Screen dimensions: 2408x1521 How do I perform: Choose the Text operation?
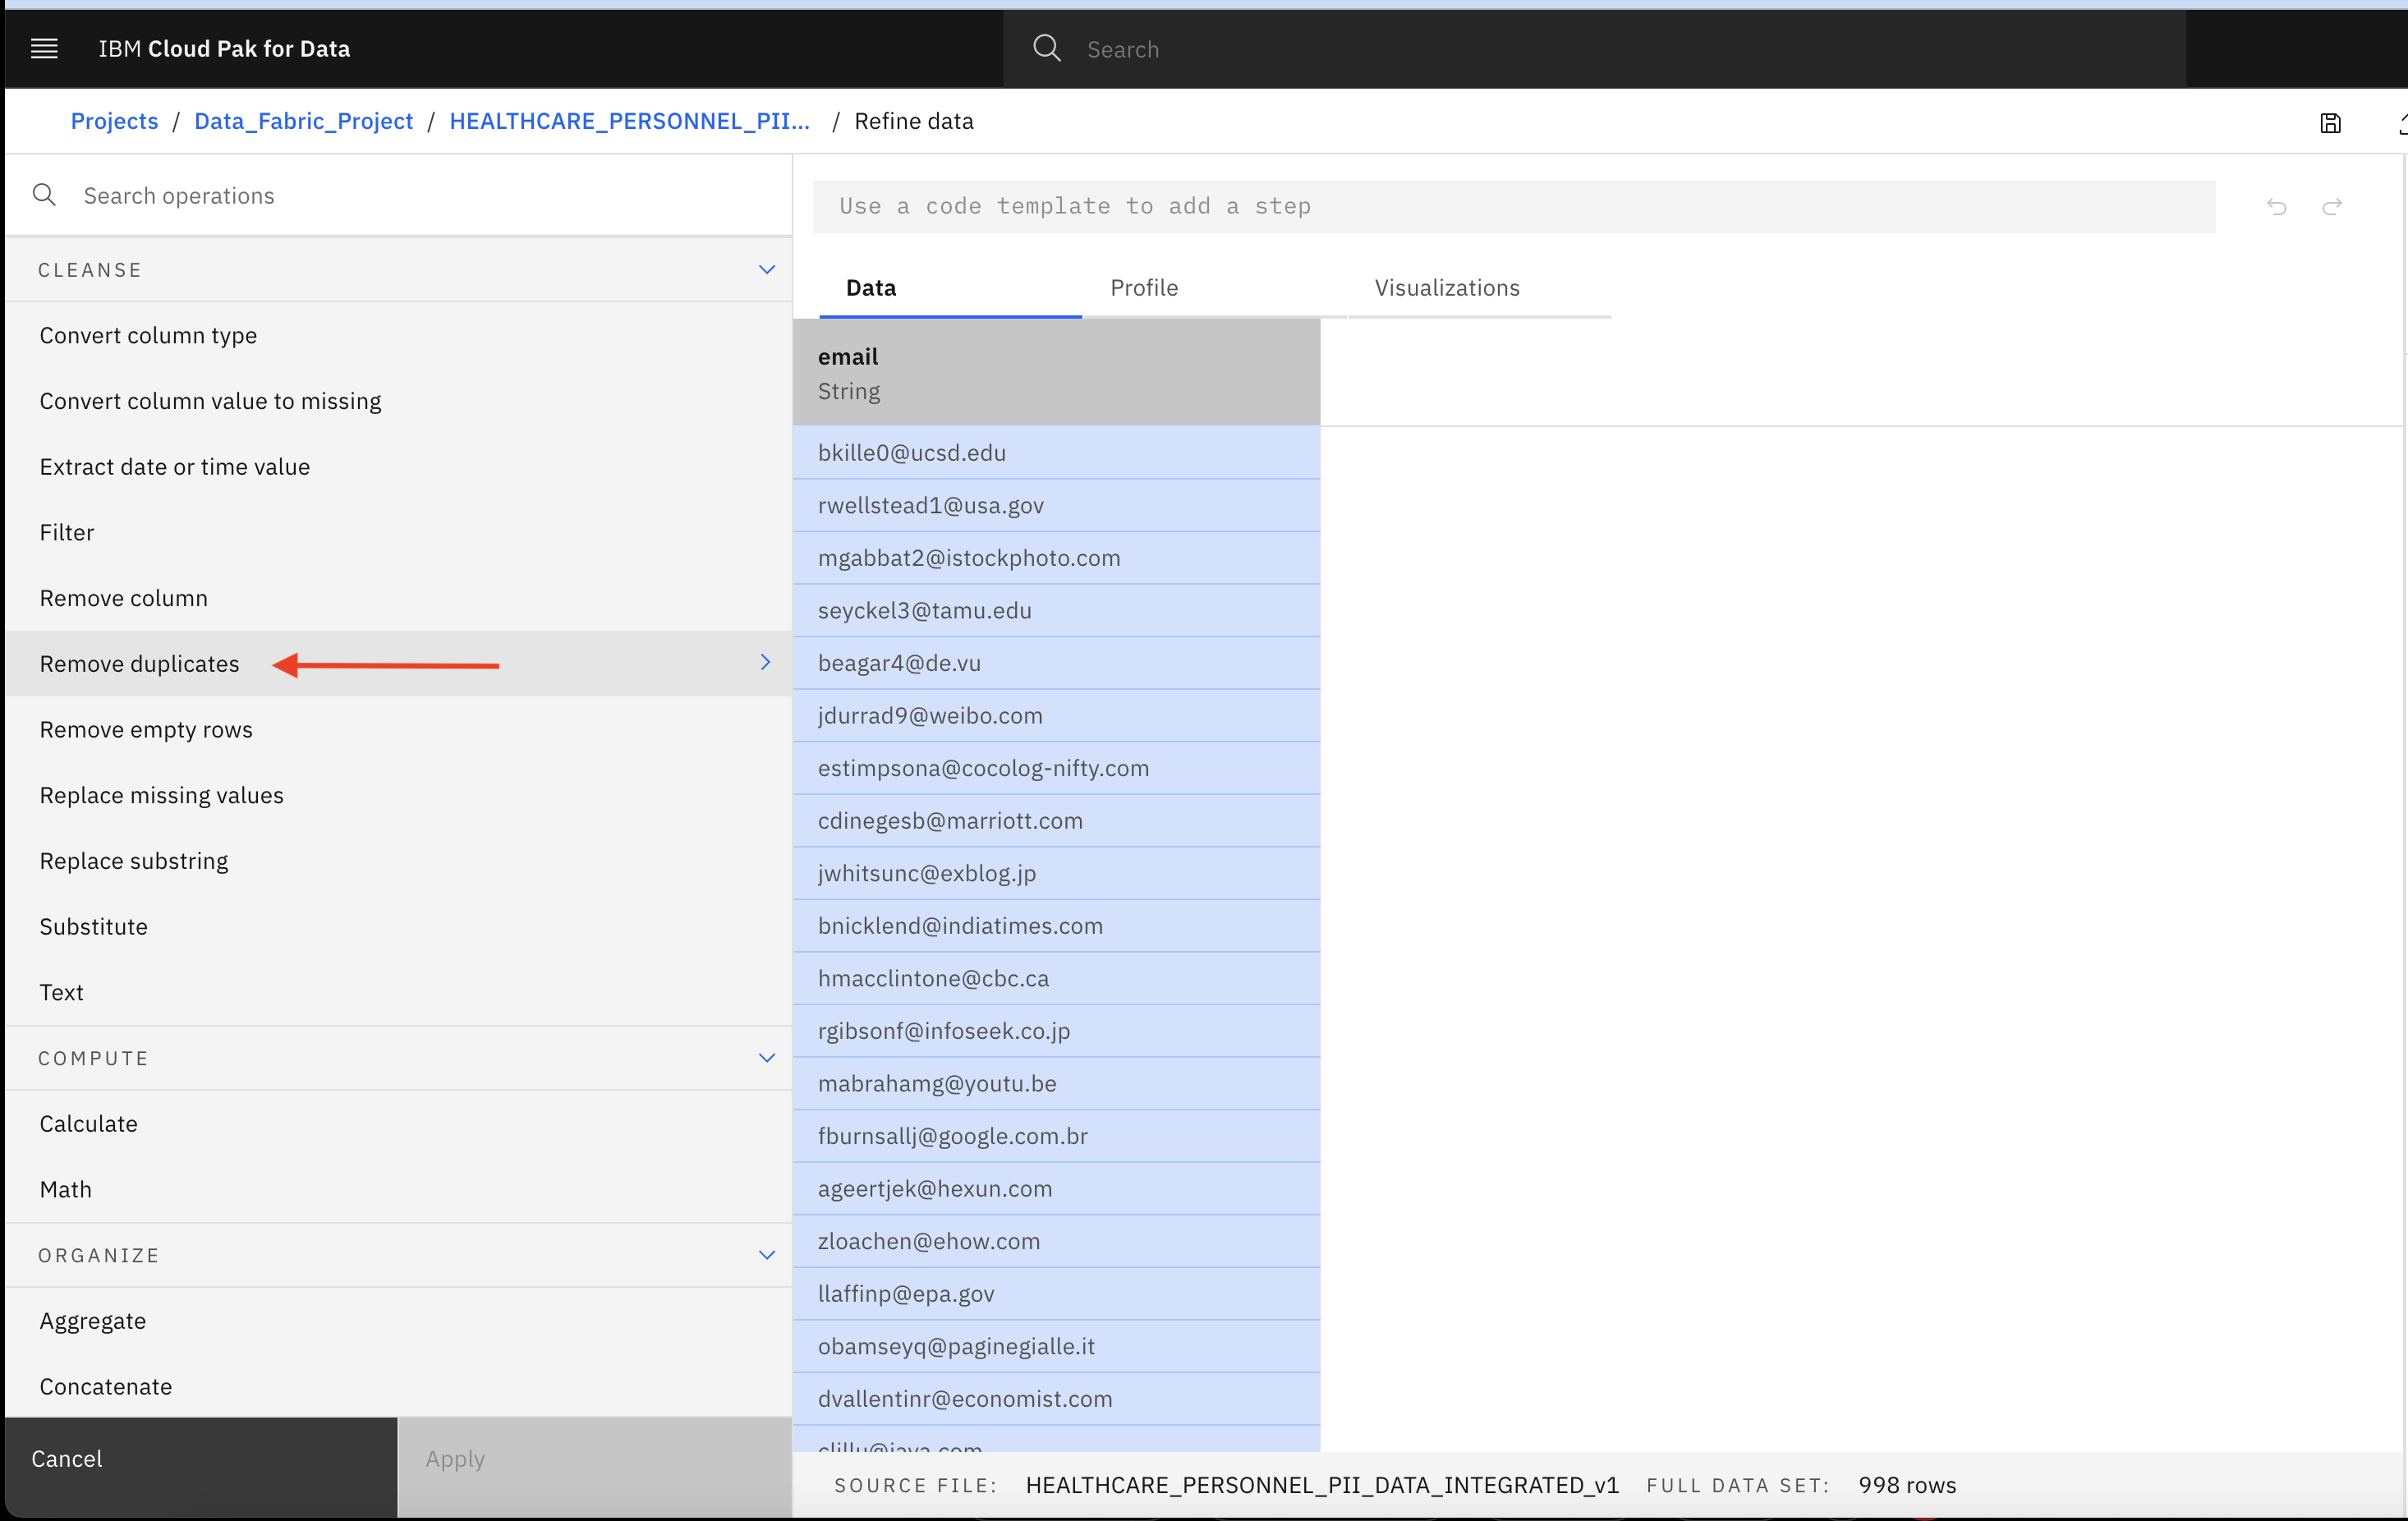click(x=398, y=992)
